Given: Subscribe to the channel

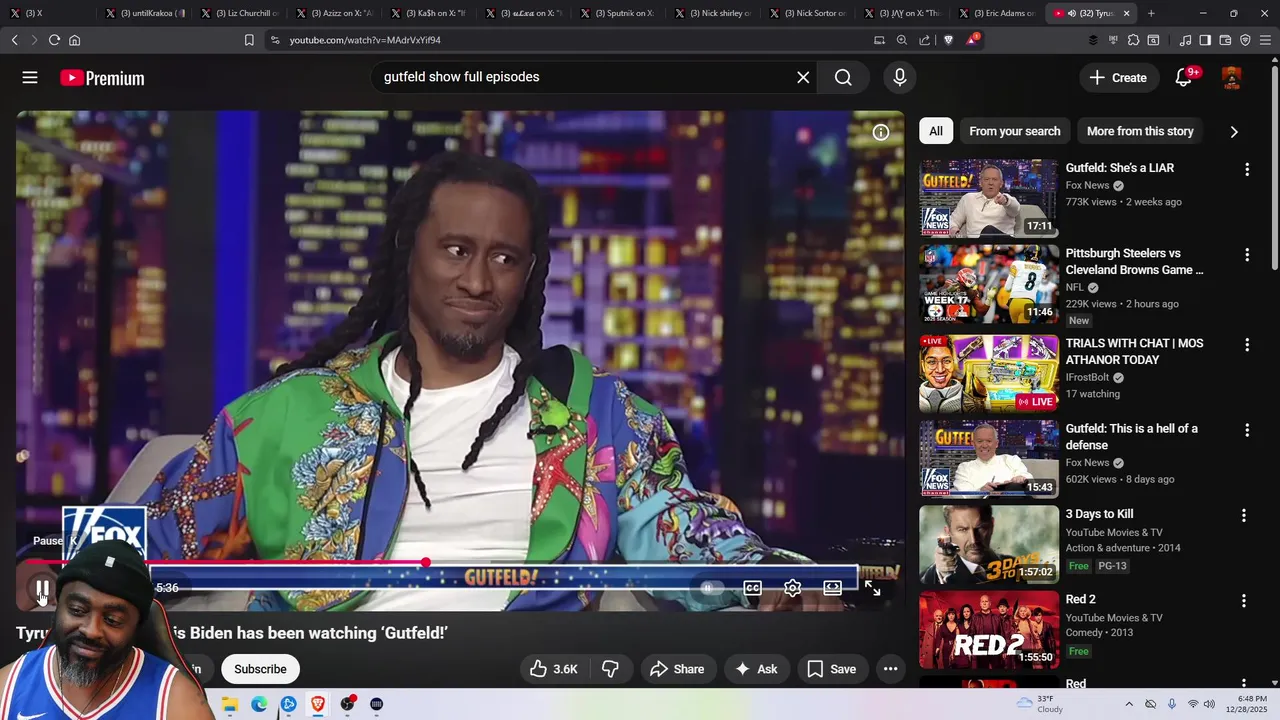Looking at the screenshot, I should (260, 669).
